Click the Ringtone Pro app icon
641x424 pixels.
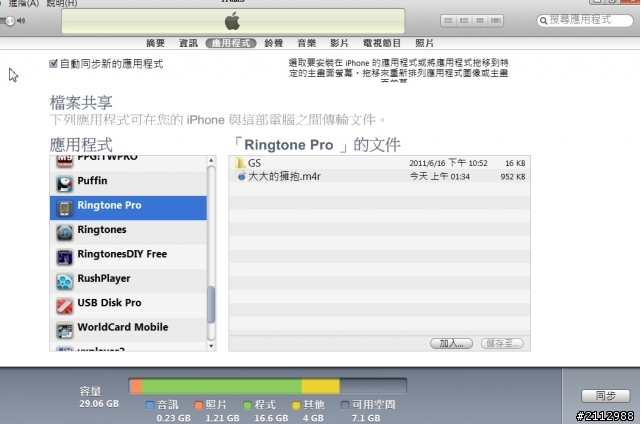(65, 208)
